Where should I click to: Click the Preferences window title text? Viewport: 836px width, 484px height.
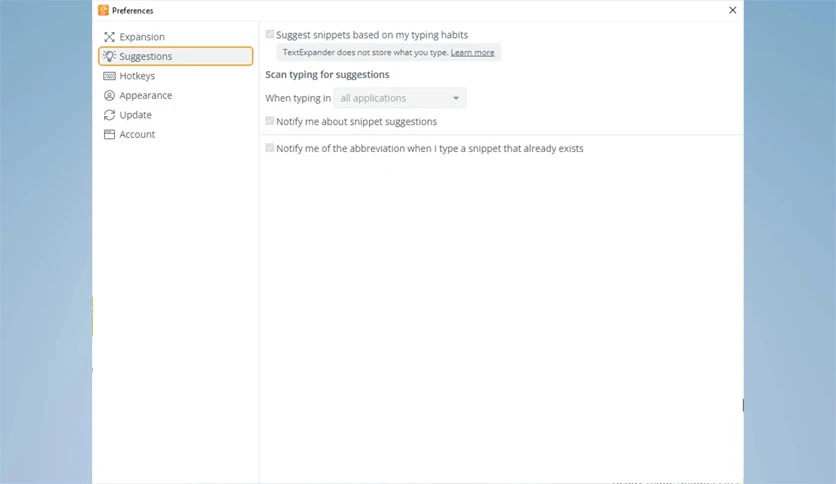pyautogui.click(x=132, y=11)
